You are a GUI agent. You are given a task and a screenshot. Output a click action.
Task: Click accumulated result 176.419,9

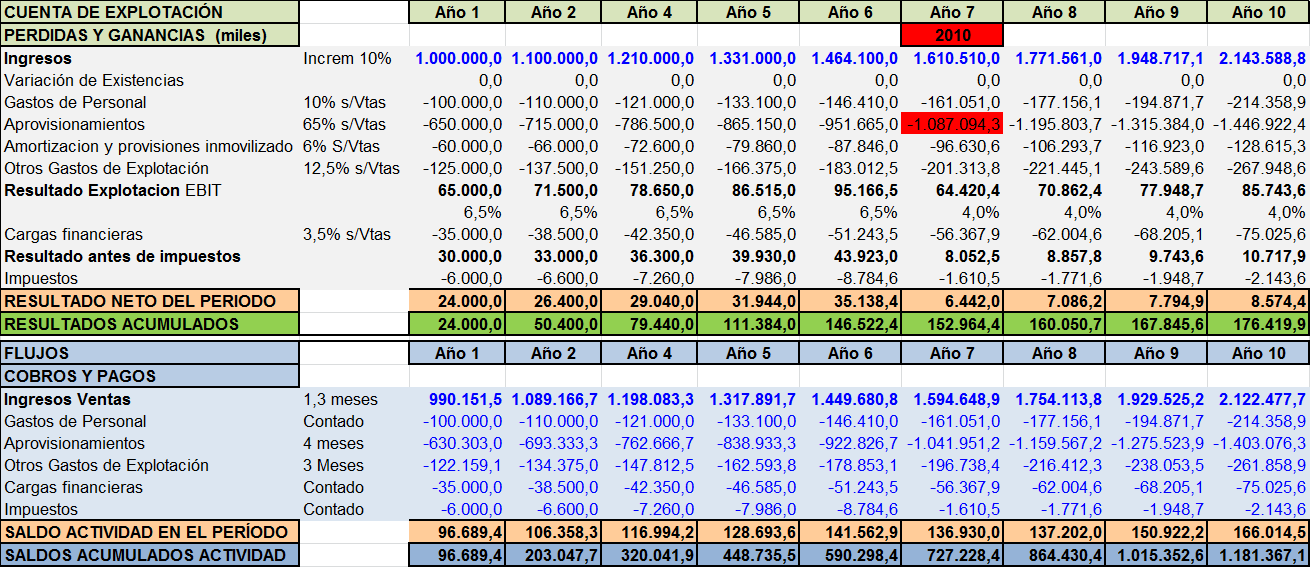(x=1258, y=324)
